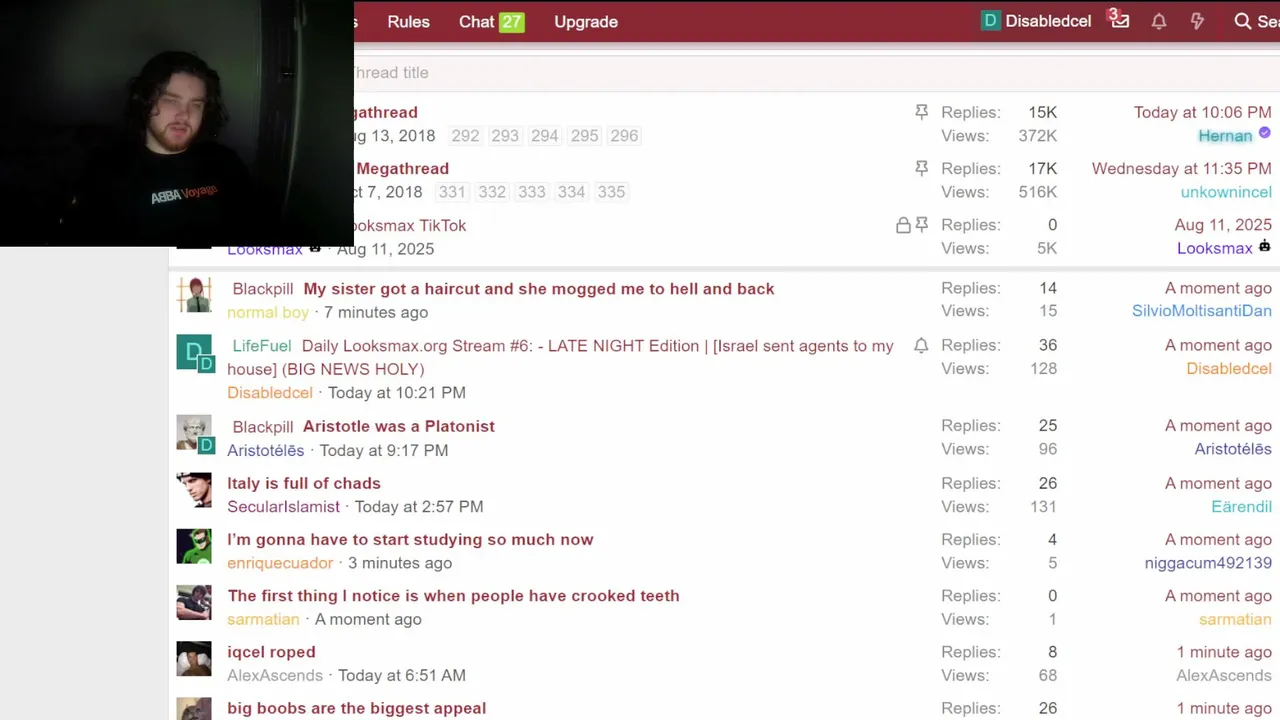
Task: Open author profile enriquecuador
Action: click(x=279, y=563)
